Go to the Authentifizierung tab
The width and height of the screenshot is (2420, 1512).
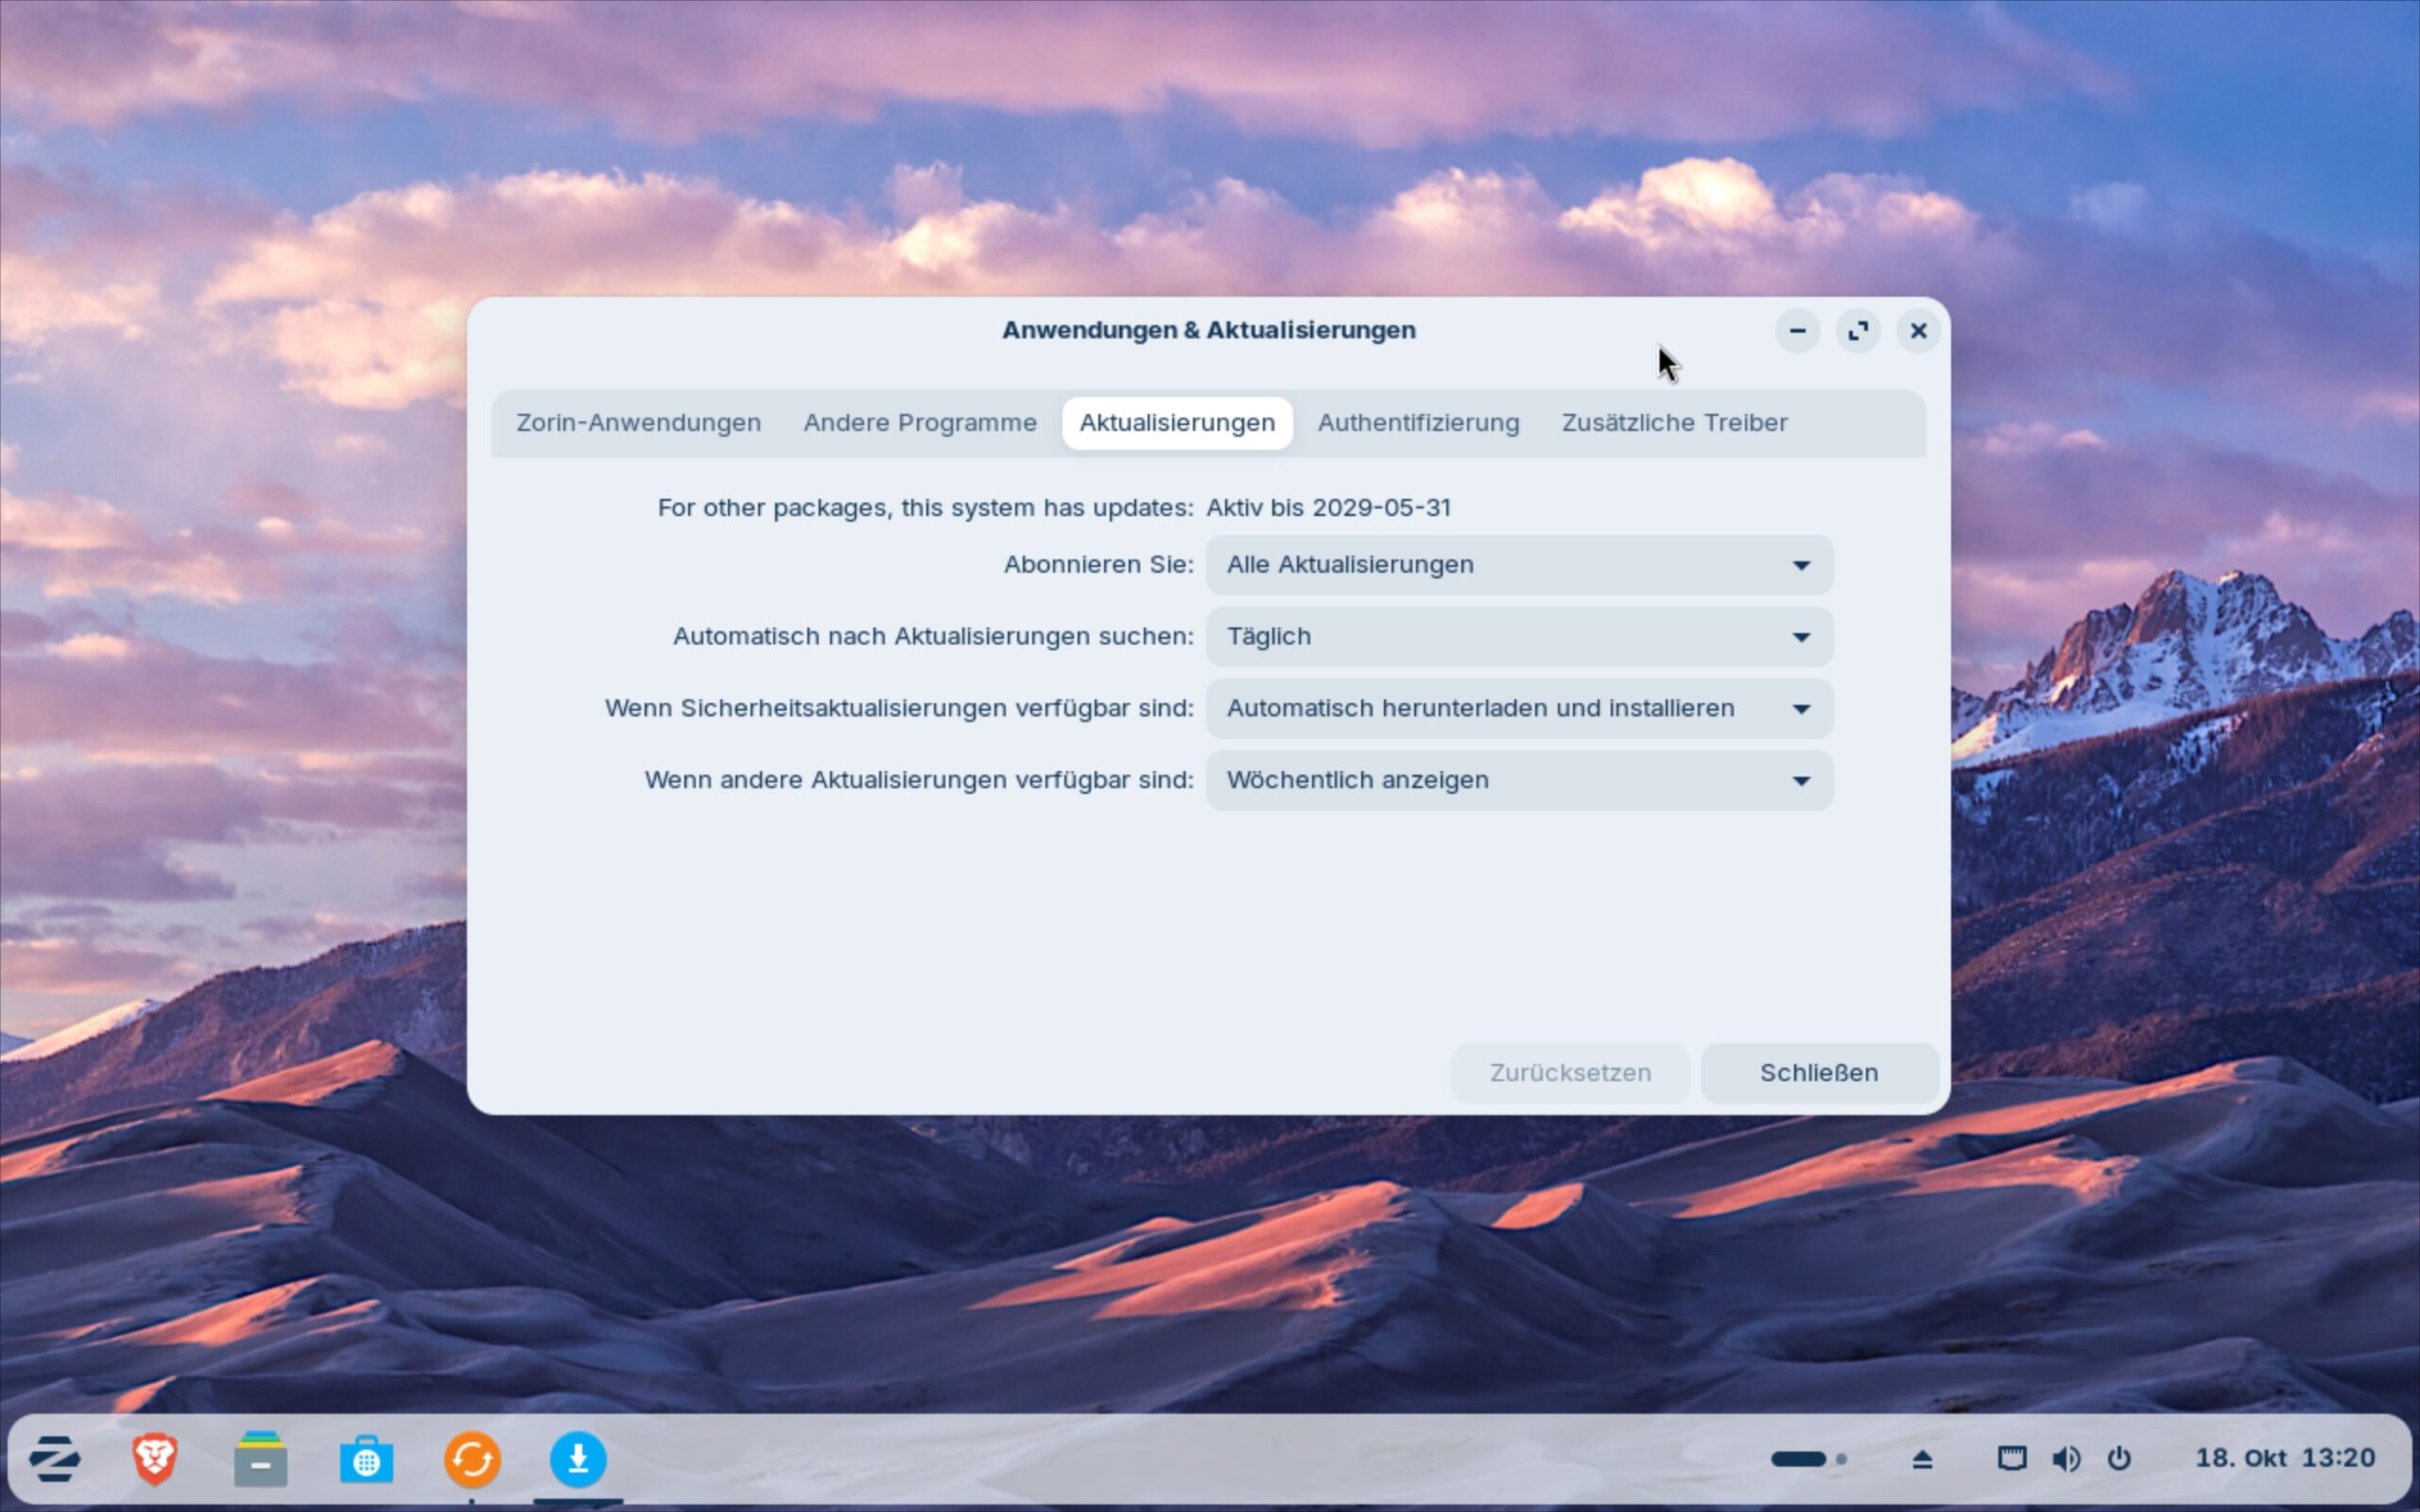pos(1417,423)
